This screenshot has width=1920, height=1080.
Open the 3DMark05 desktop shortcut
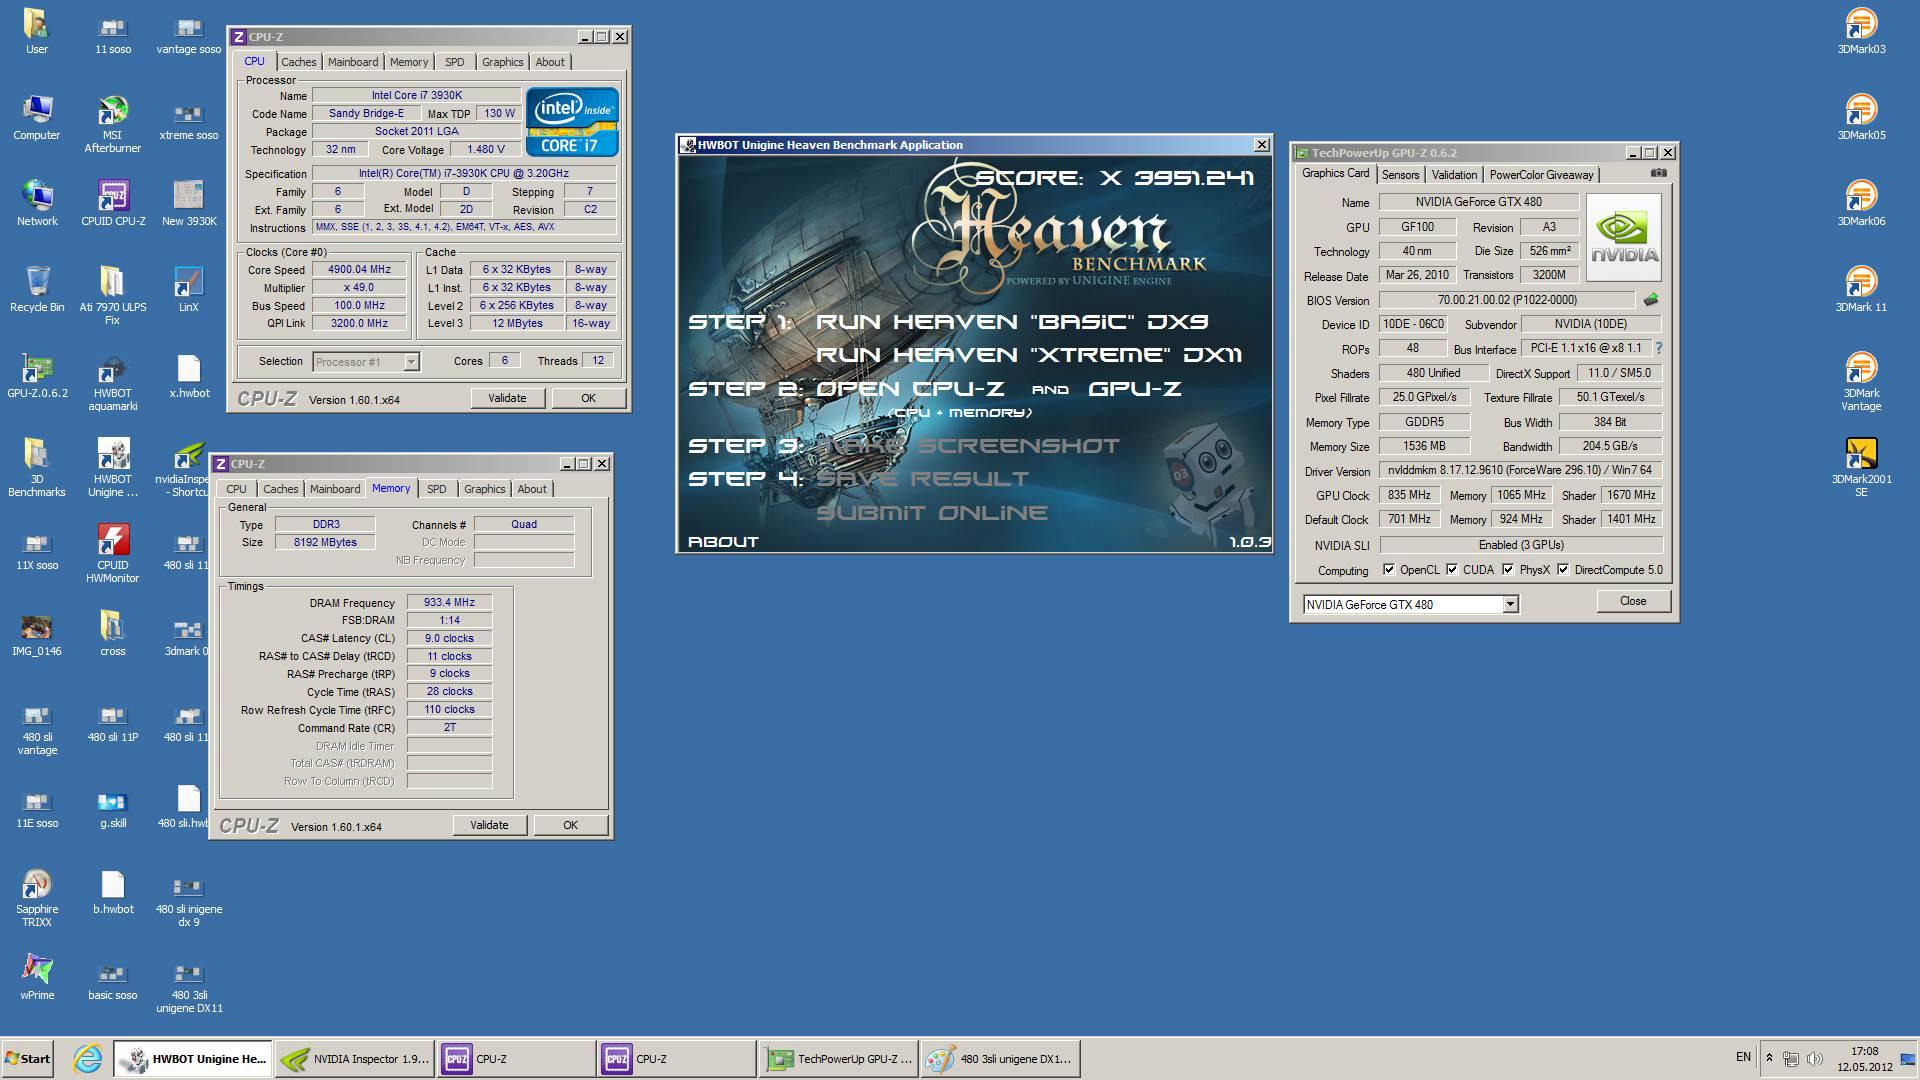click(x=1861, y=116)
